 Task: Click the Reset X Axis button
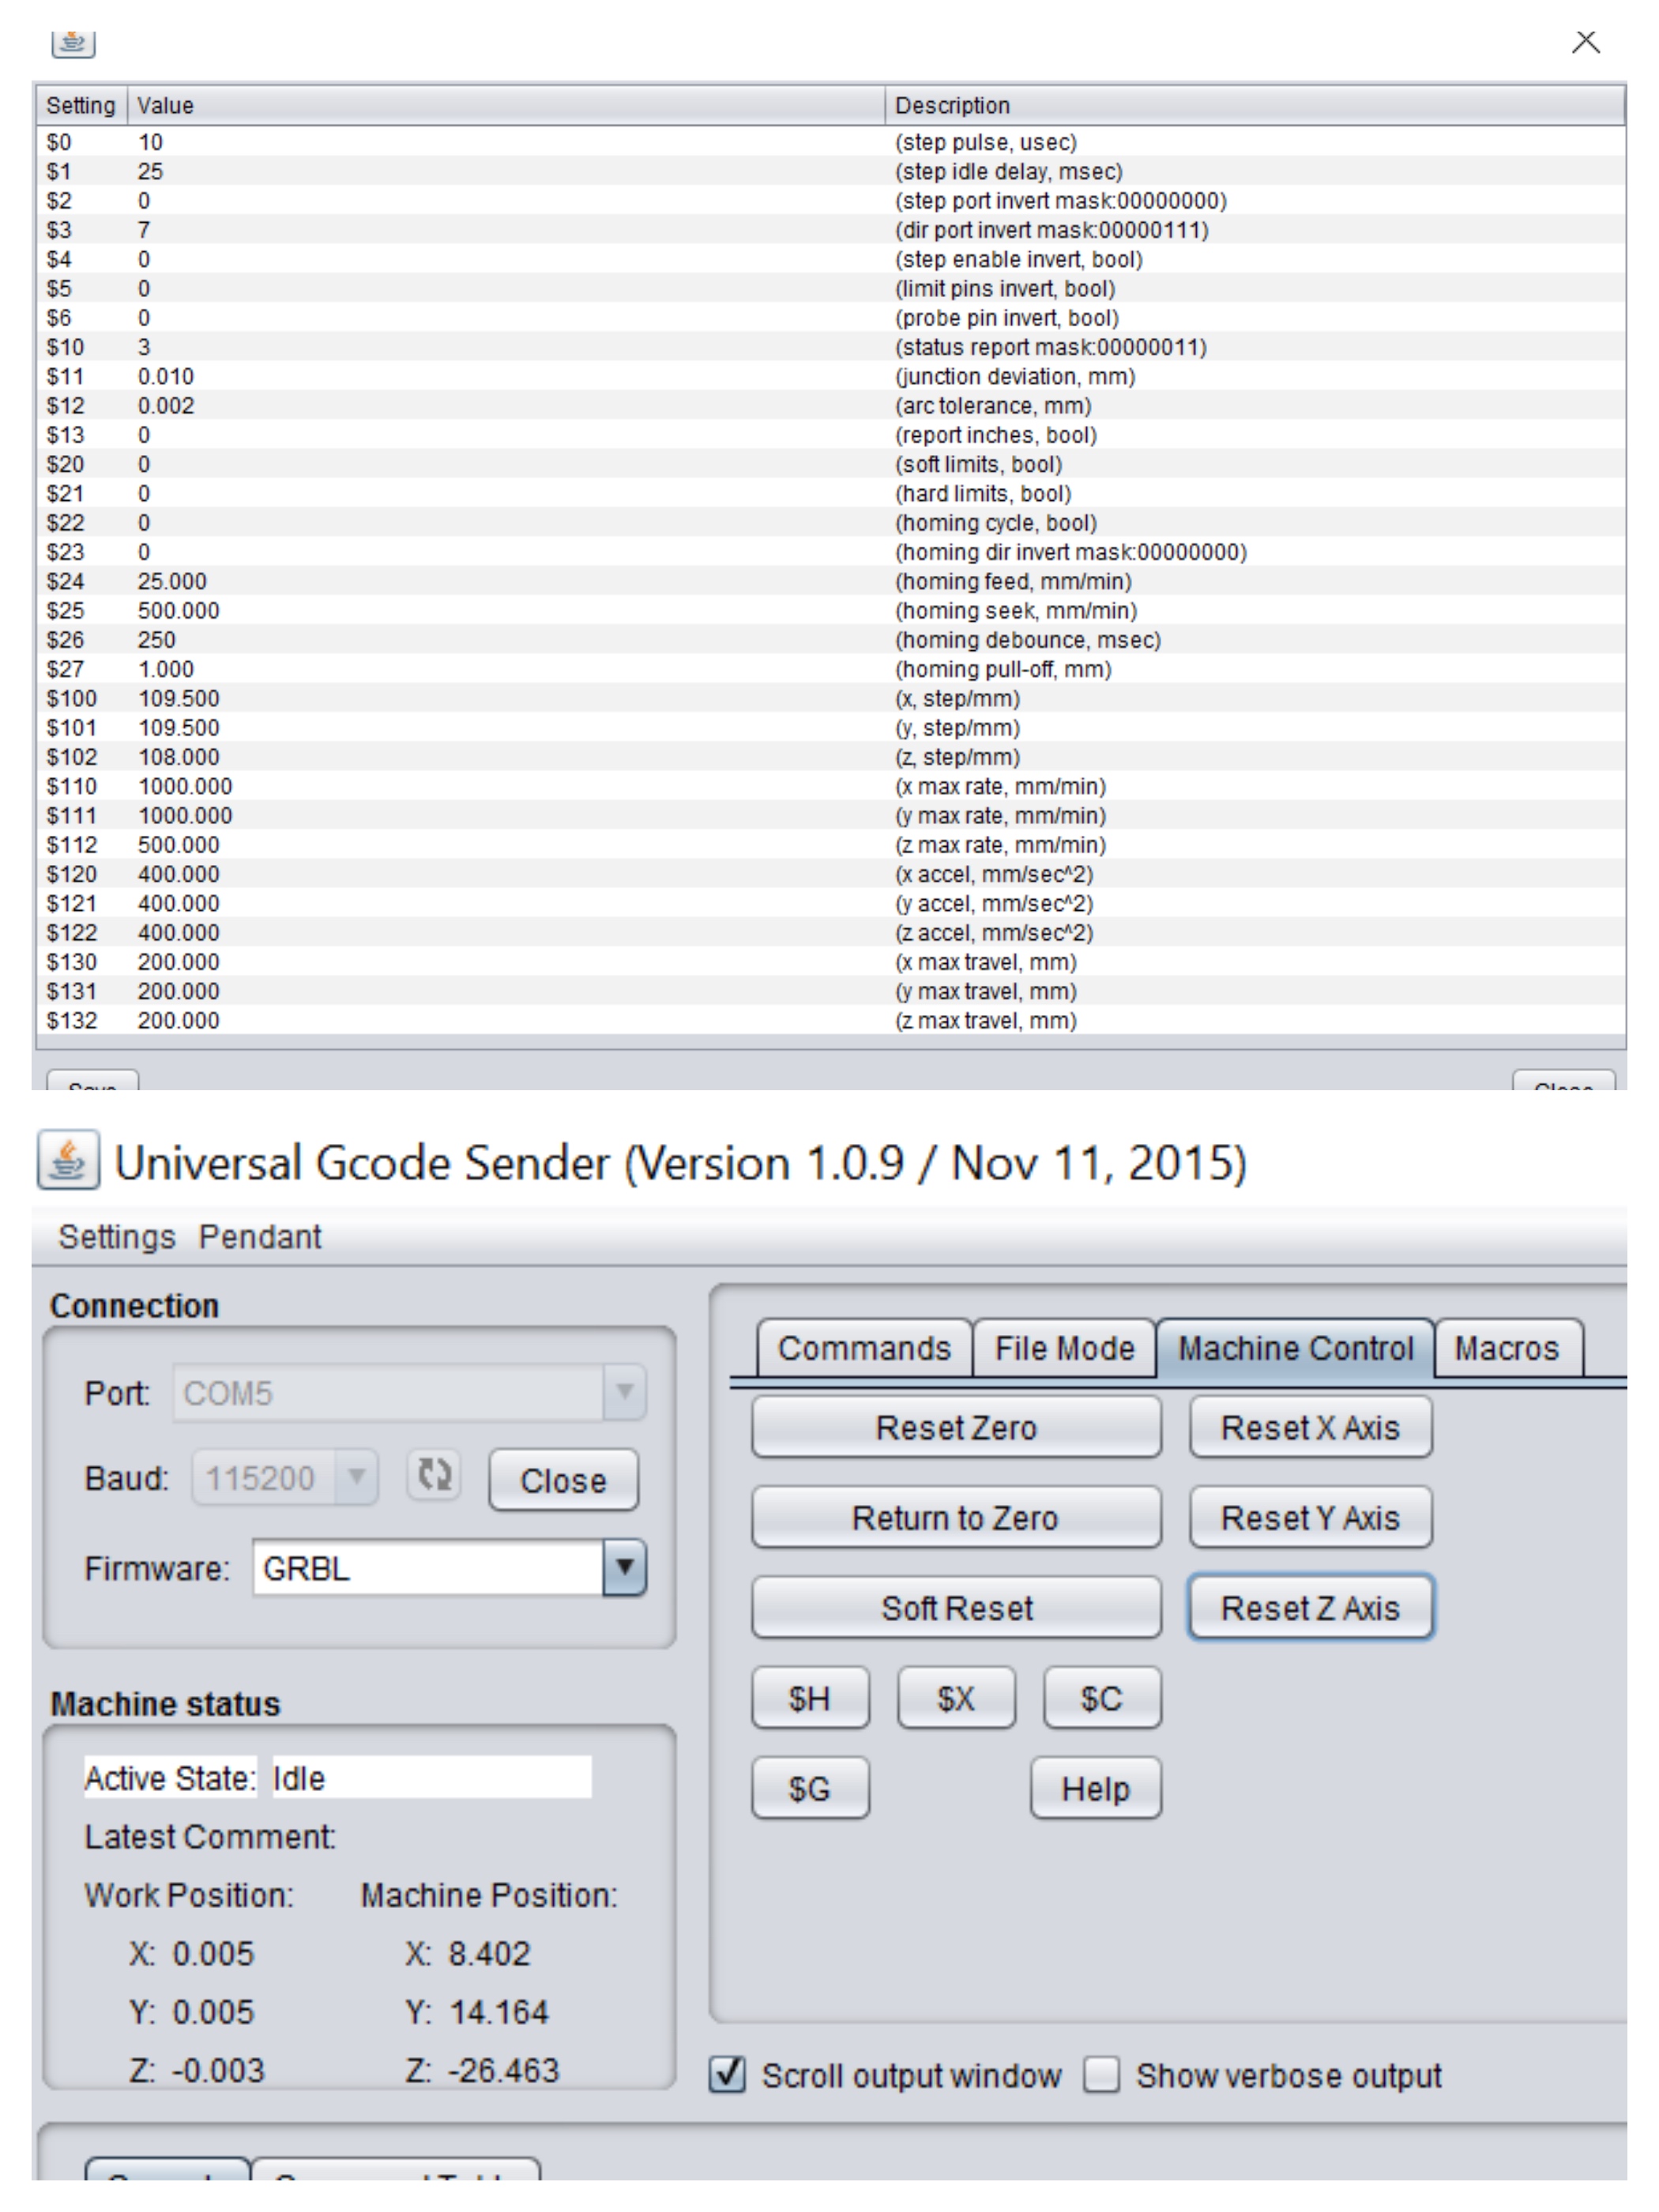(x=1310, y=1427)
